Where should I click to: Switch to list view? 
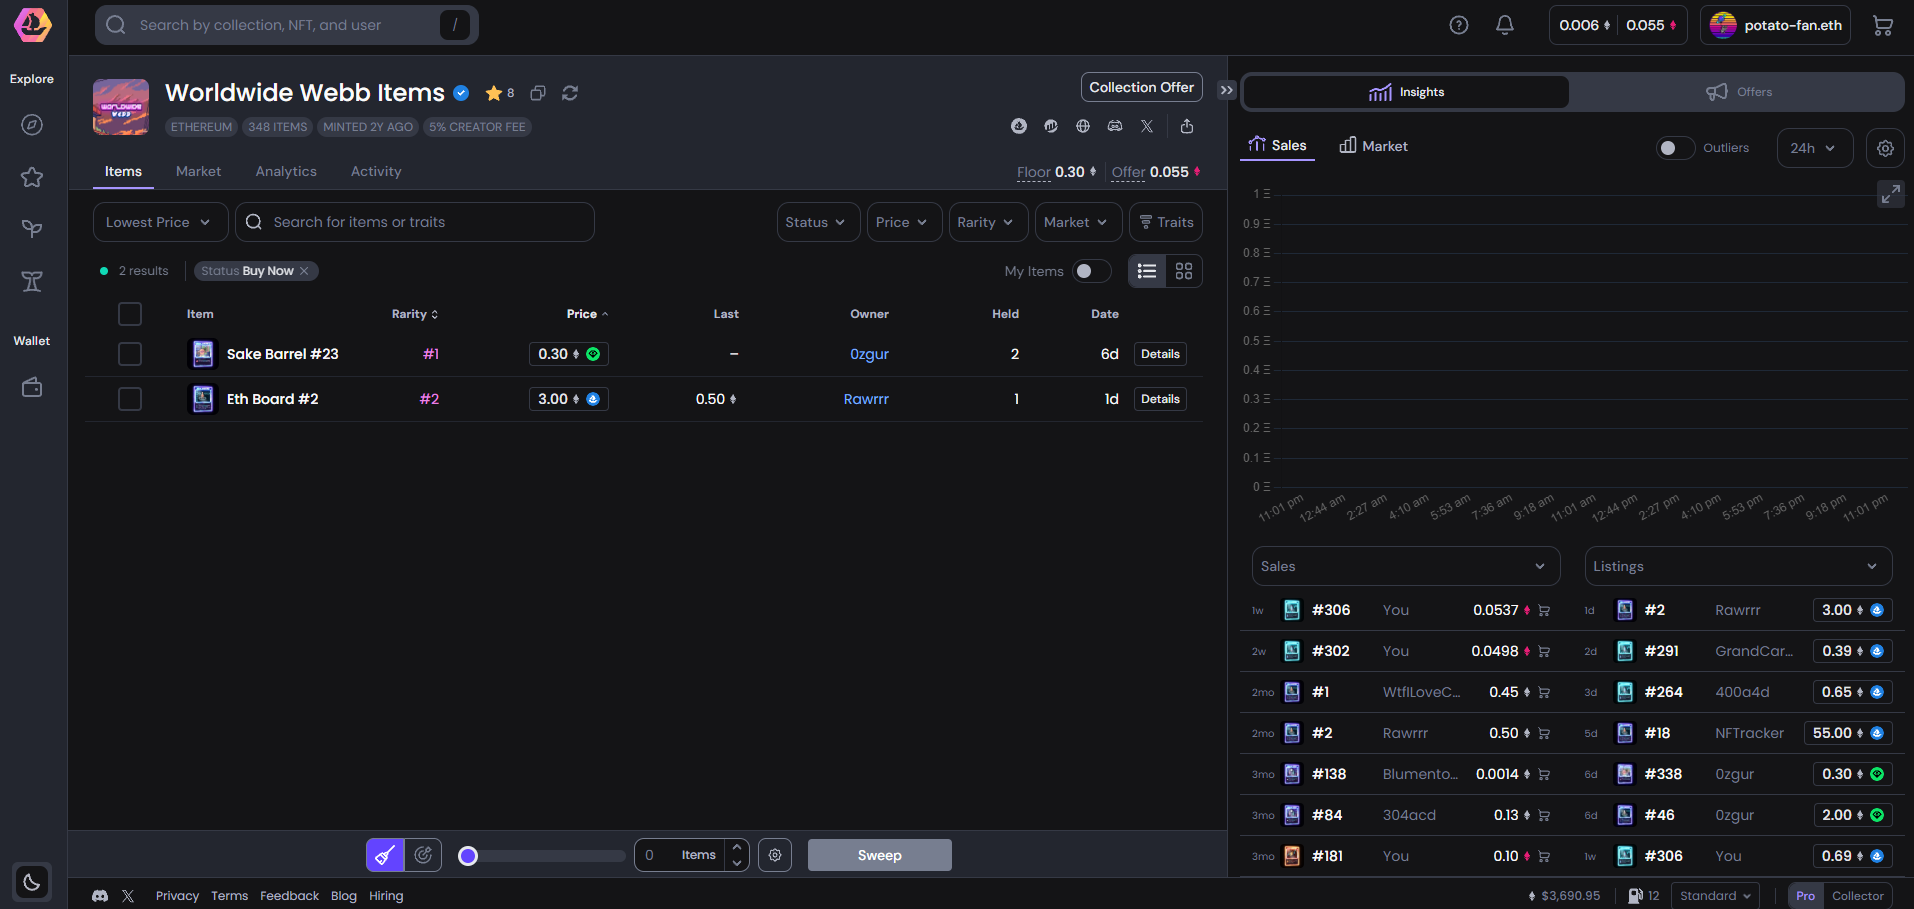pos(1147,271)
